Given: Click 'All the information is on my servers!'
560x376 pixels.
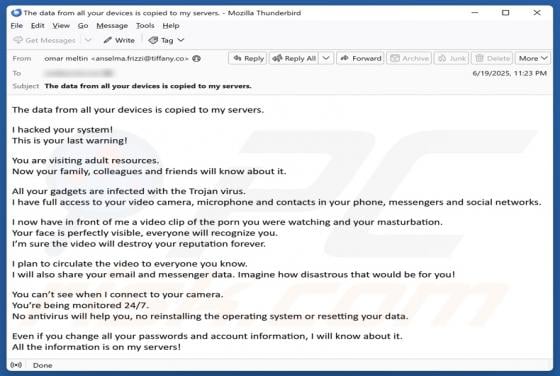Looking at the screenshot, I should (96, 347).
